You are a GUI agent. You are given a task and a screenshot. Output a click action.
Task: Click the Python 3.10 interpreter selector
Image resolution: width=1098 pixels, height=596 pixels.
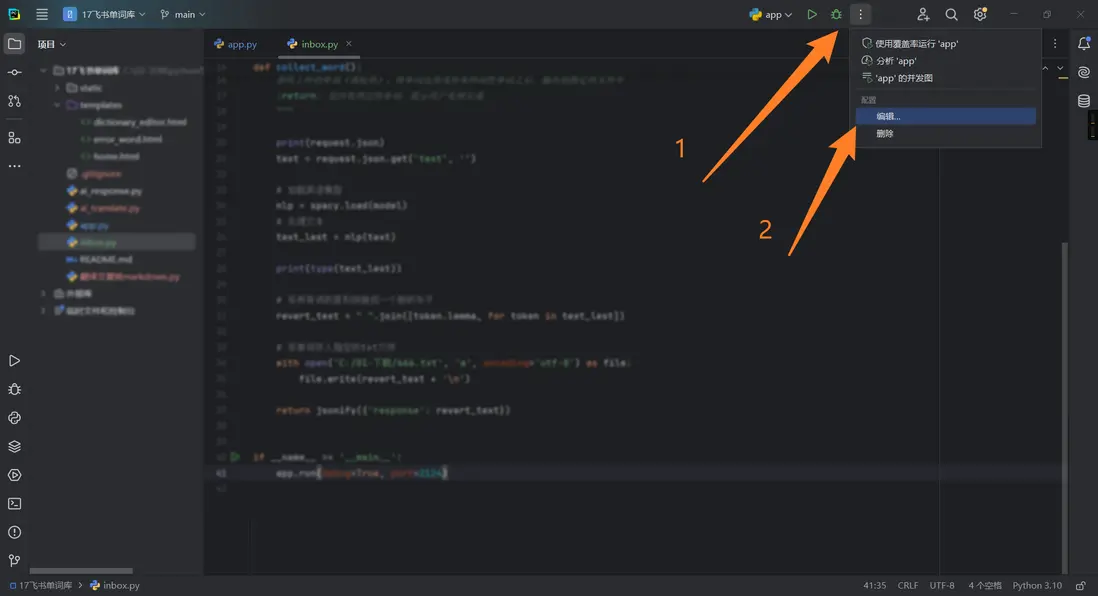[1037, 585]
